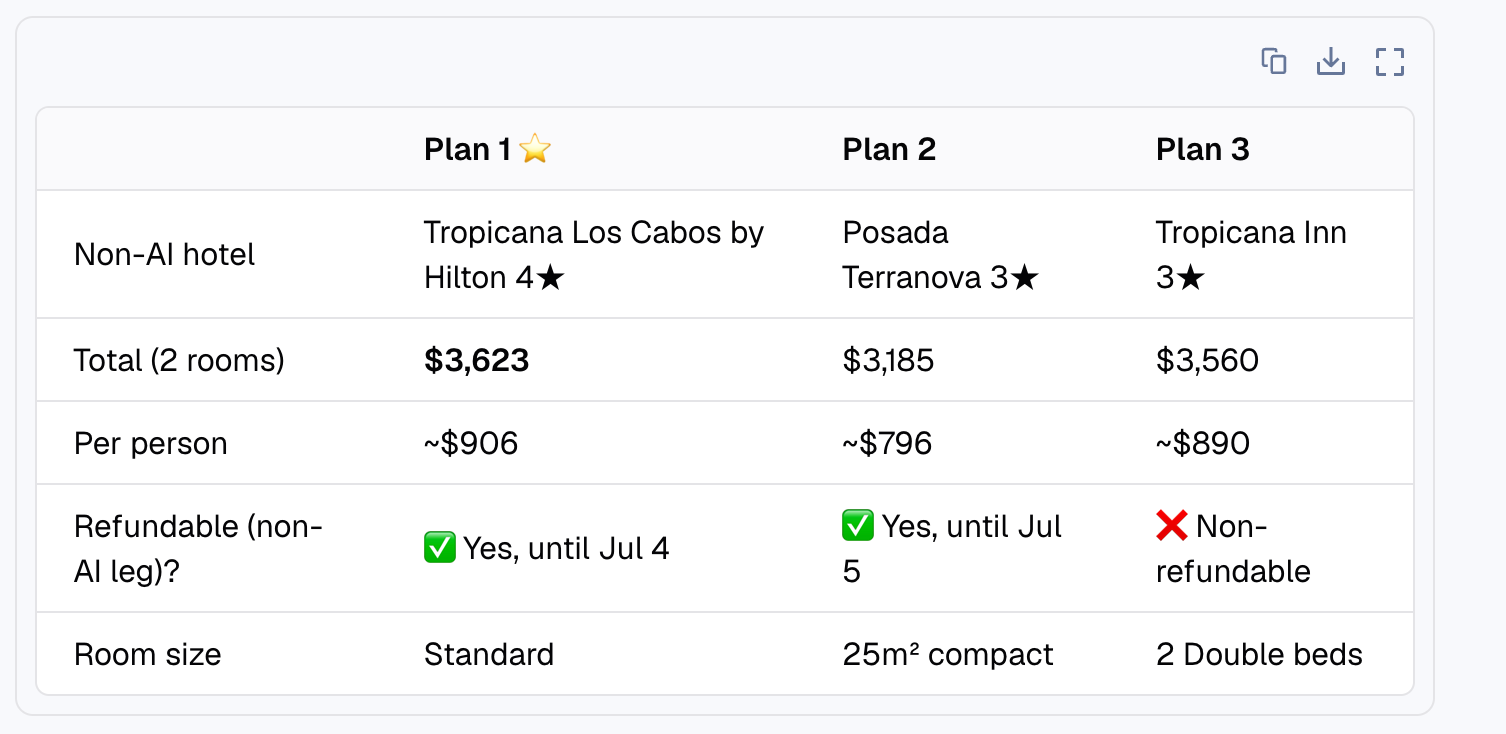The width and height of the screenshot is (1506, 734).
Task: Click the 25m² compact cell
Action: [948, 655]
